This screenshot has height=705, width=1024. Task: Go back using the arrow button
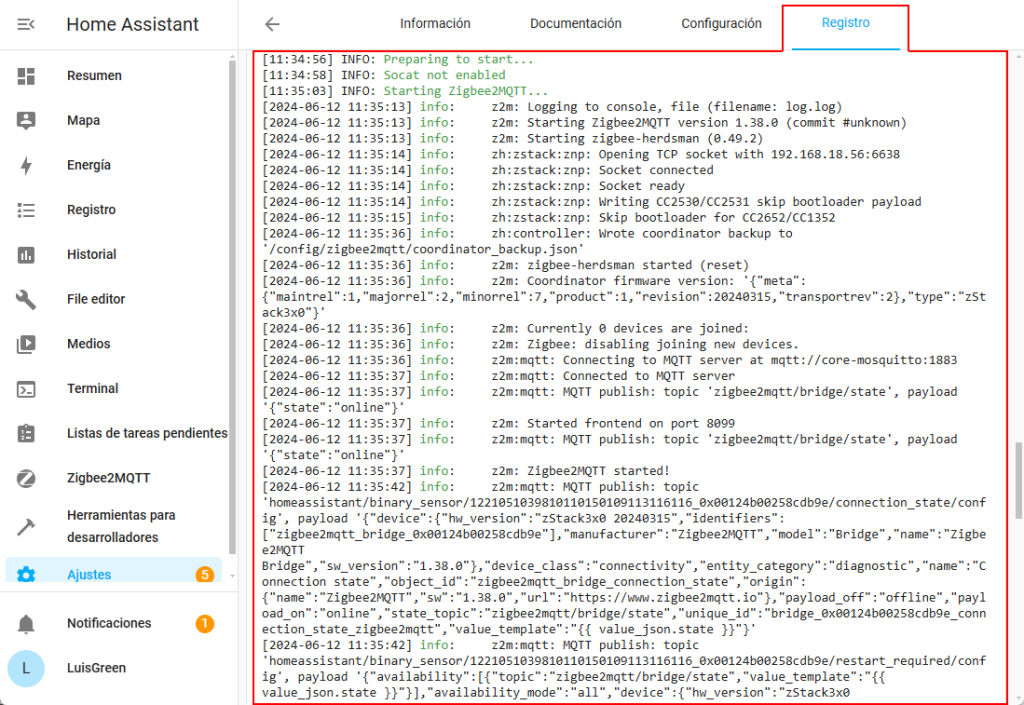tap(271, 25)
